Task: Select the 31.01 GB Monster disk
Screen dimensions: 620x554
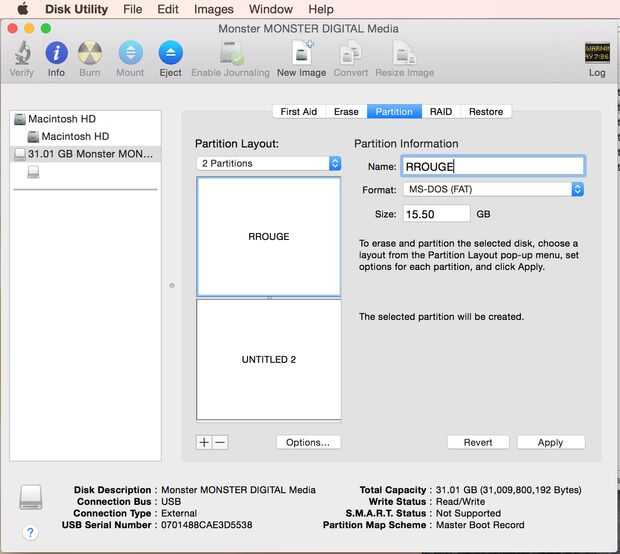Action: tap(85, 154)
